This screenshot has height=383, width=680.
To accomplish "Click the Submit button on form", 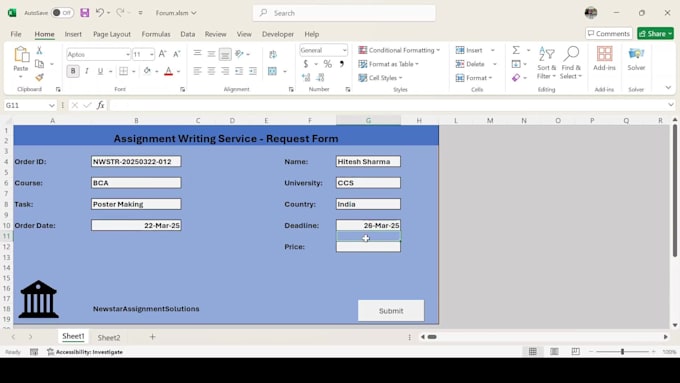I will coord(391,311).
